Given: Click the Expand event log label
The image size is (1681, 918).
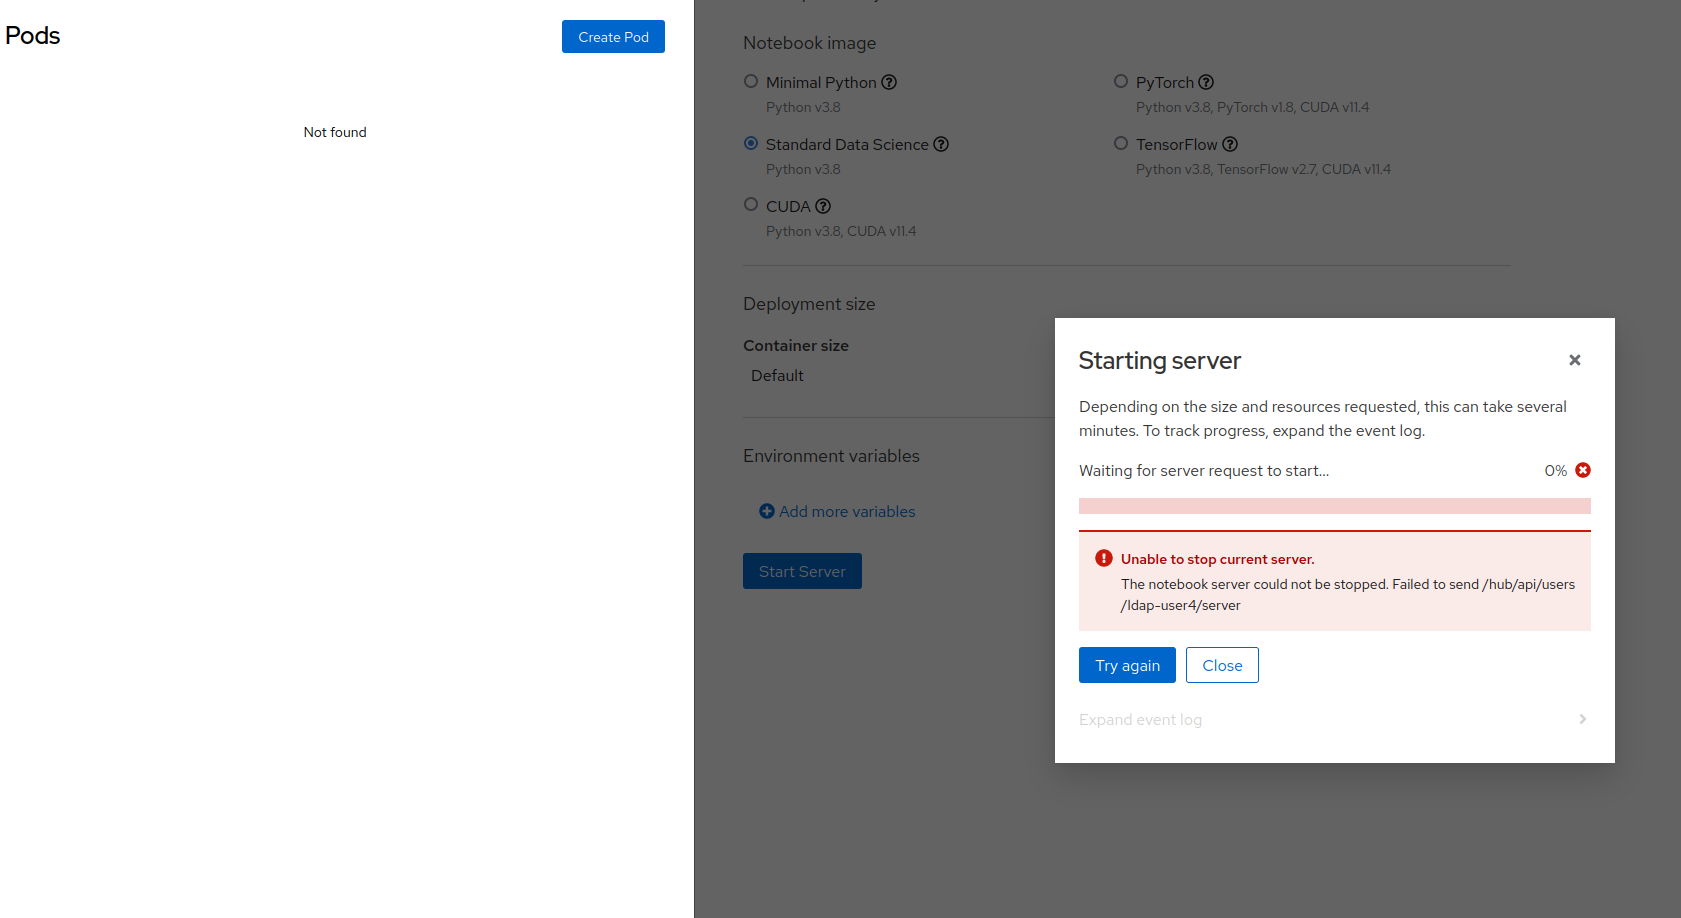Looking at the screenshot, I should click(x=1140, y=720).
